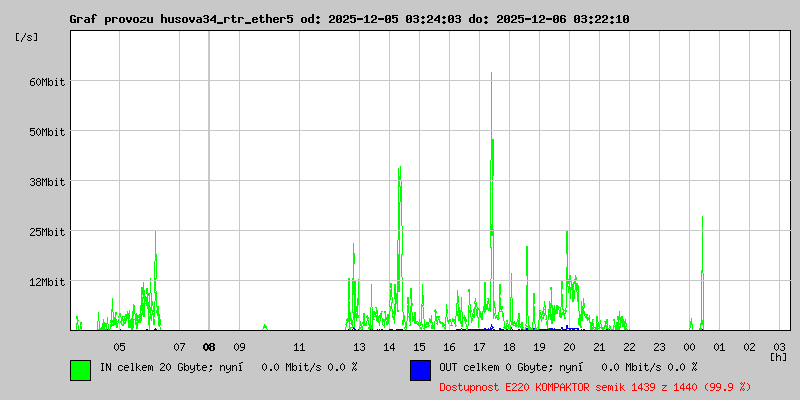The width and height of the screenshot is (800, 400).
Task: Click the bold 08 hour marker
Action: 209,346
